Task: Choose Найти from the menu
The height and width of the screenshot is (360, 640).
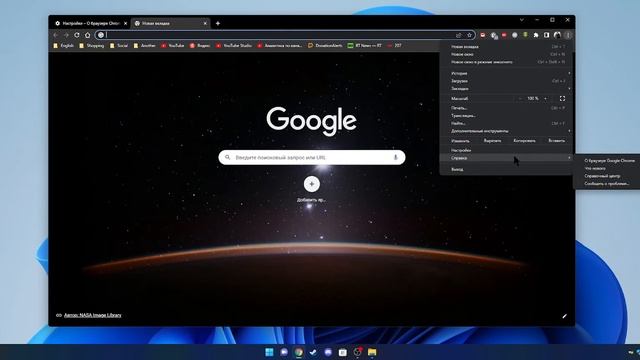Action: (x=506, y=123)
